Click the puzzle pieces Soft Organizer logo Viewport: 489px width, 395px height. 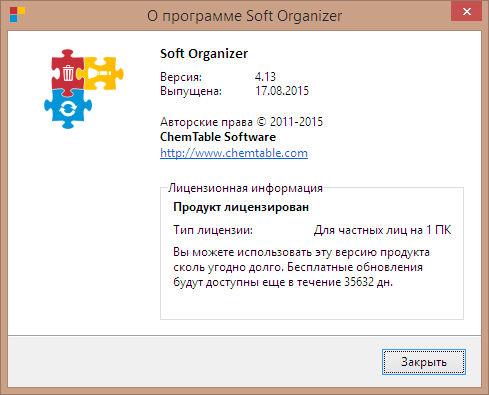[x=84, y=88]
